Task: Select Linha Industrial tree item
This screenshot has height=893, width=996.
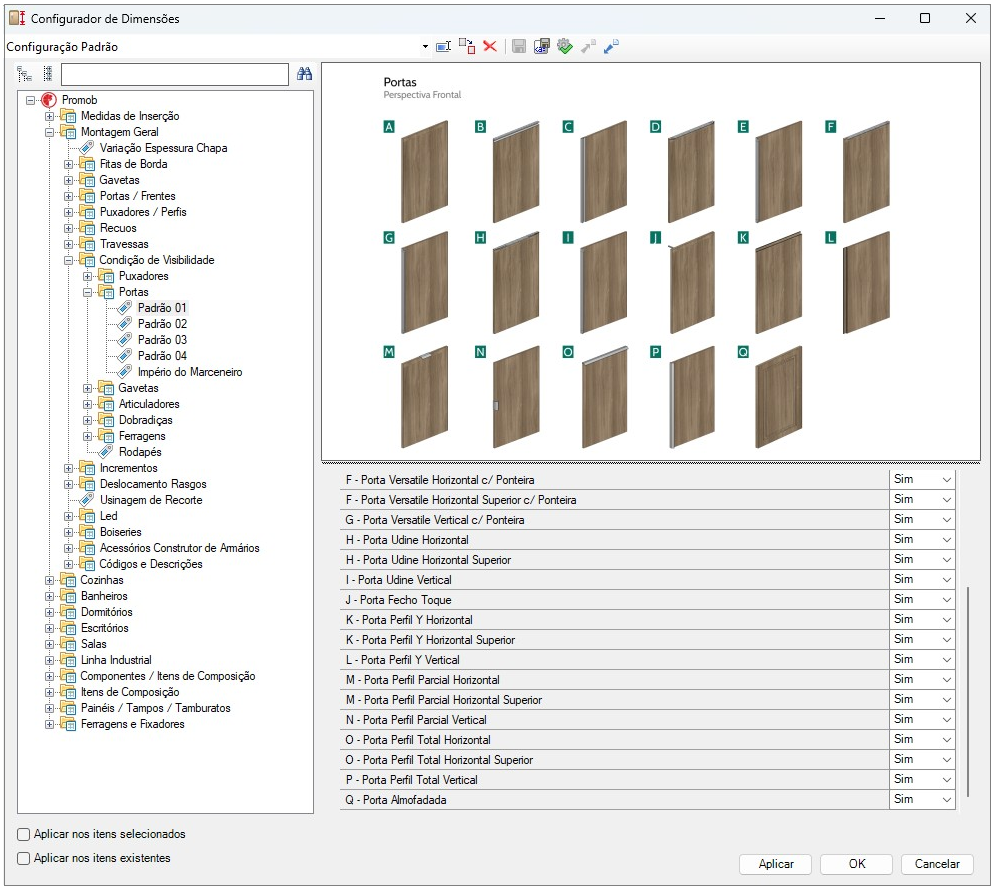Action: click(x=116, y=660)
